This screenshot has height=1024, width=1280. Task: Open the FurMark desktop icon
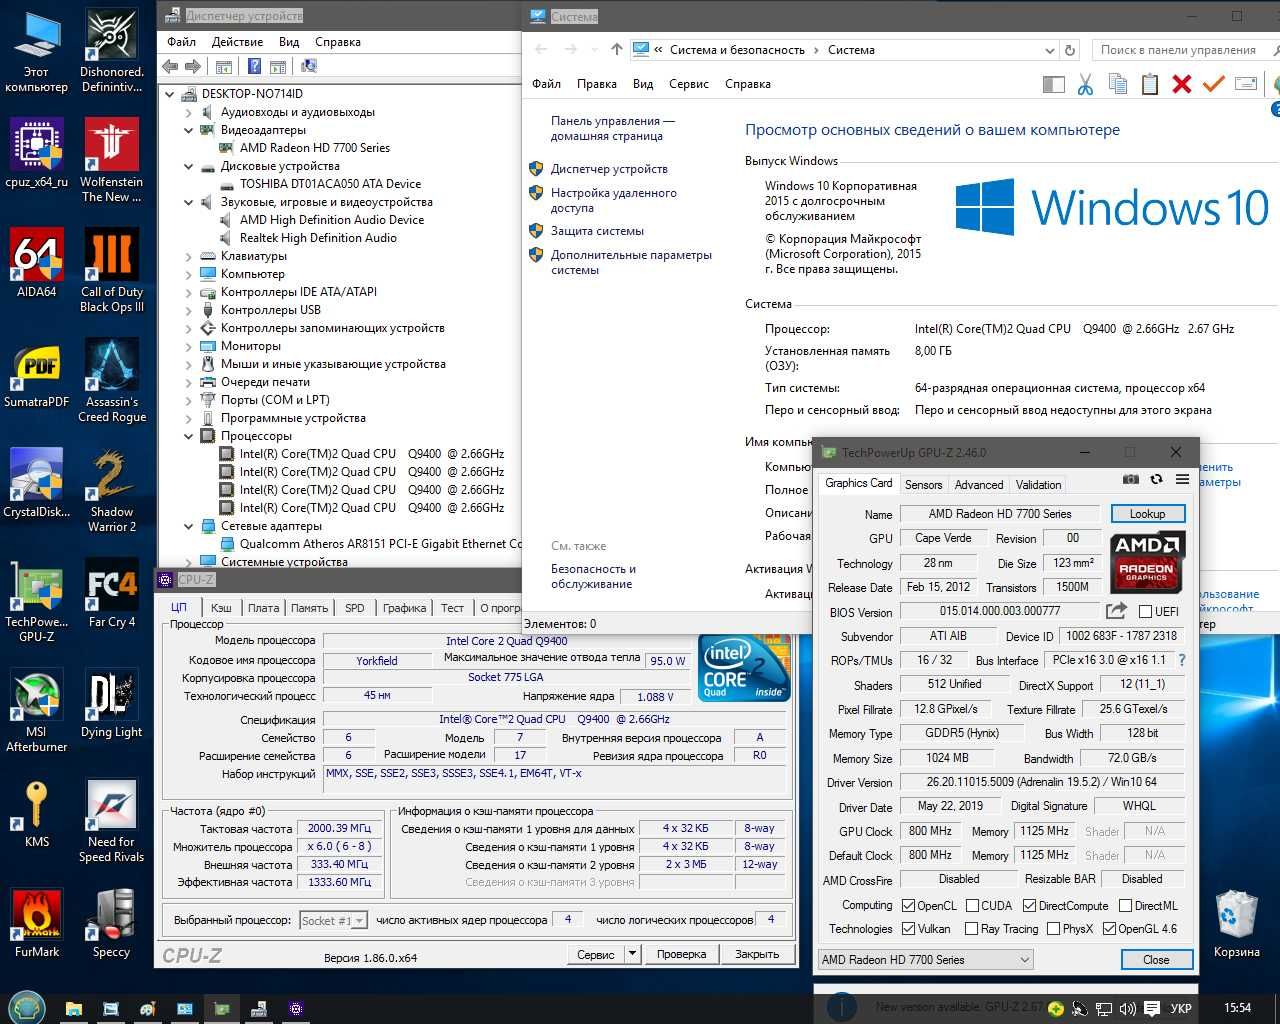[37, 923]
